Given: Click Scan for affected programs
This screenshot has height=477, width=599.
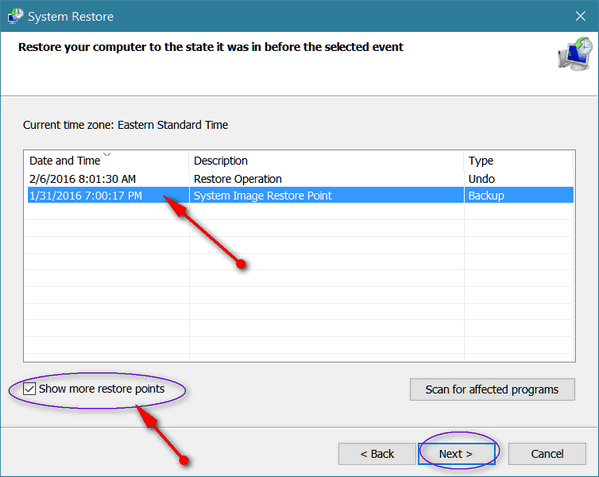Looking at the screenshot, I should pyautogui.click(x=492, y=390).
